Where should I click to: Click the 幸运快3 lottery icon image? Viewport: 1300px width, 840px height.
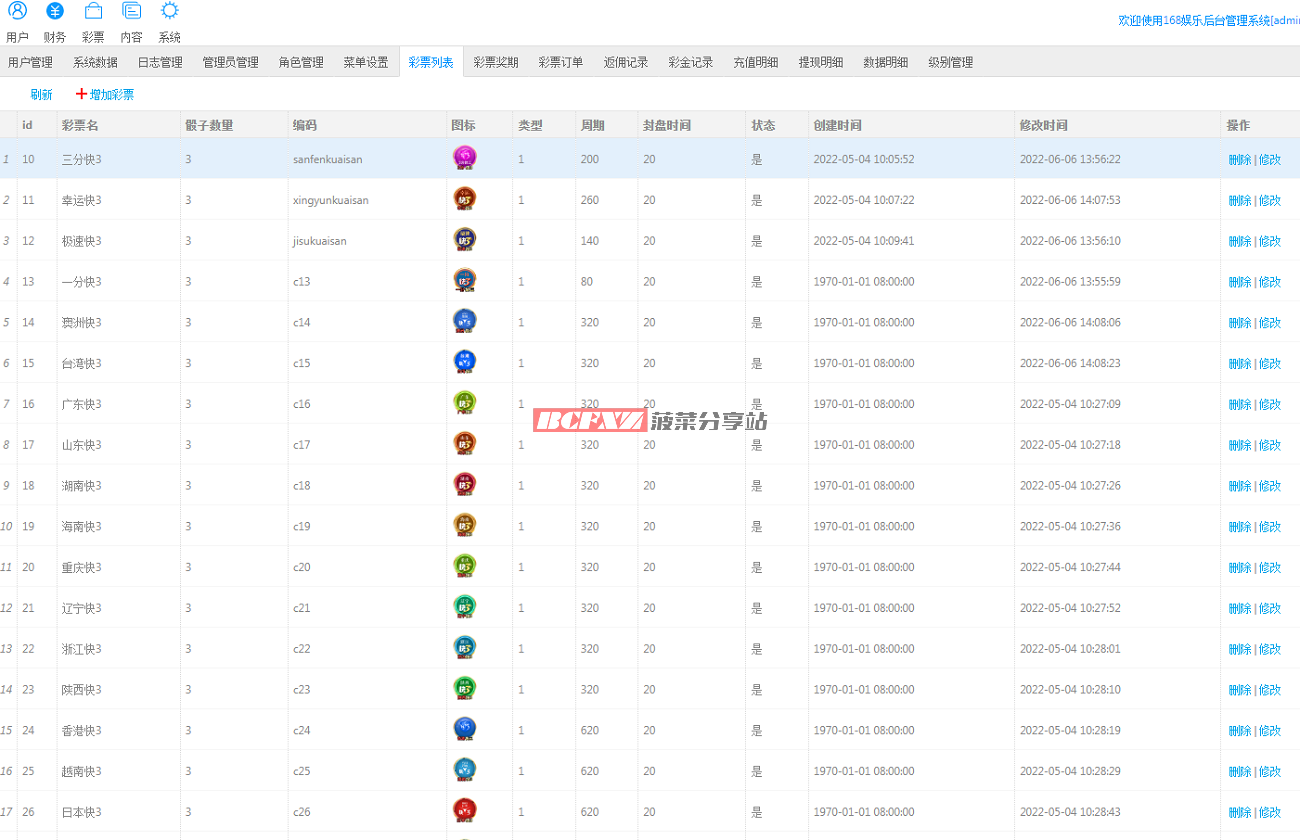pos(464,199)
